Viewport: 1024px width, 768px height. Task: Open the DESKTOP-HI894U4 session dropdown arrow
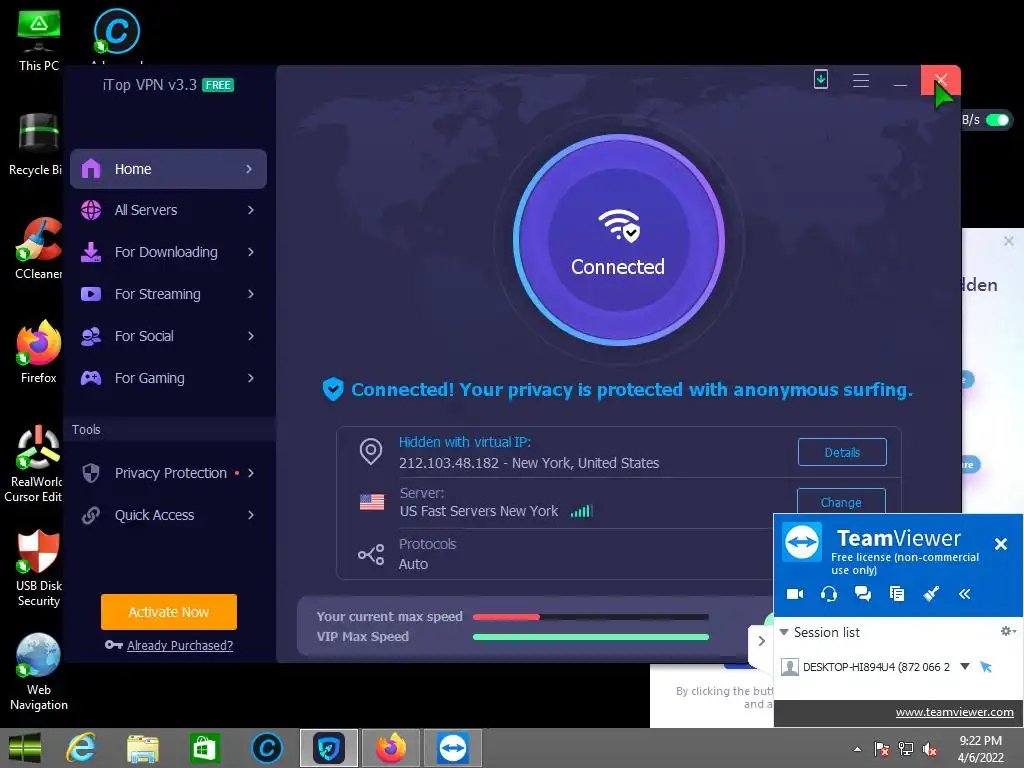click(965, 667)
